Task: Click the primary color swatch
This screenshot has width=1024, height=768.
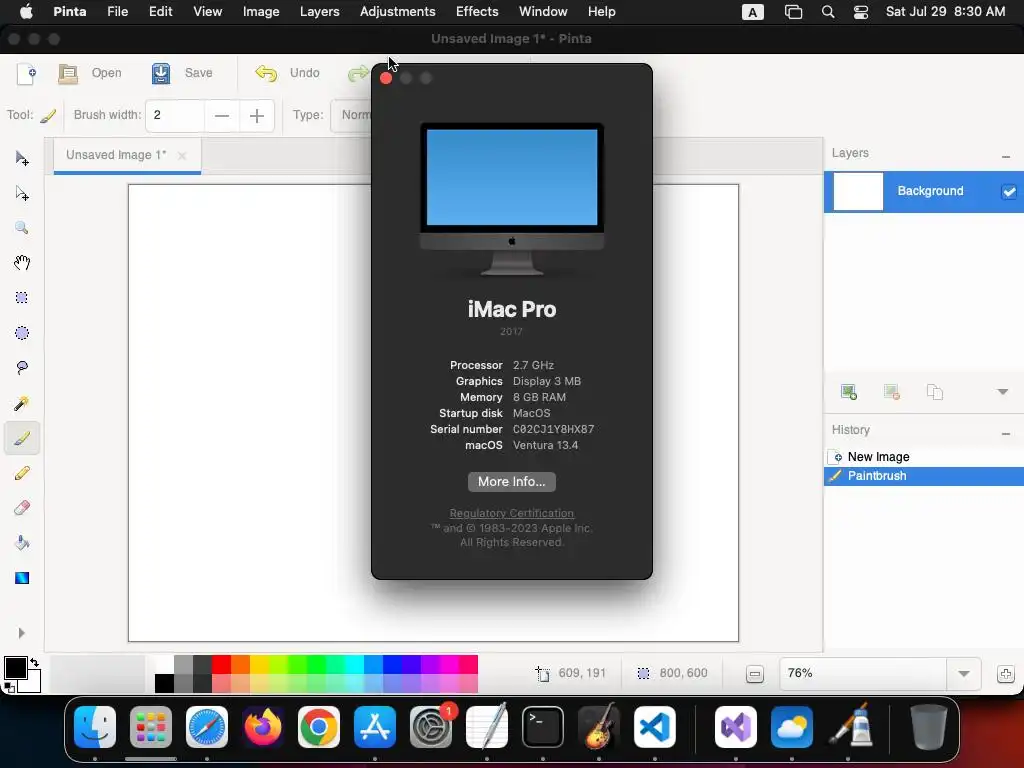Action: tap(16, 668)
